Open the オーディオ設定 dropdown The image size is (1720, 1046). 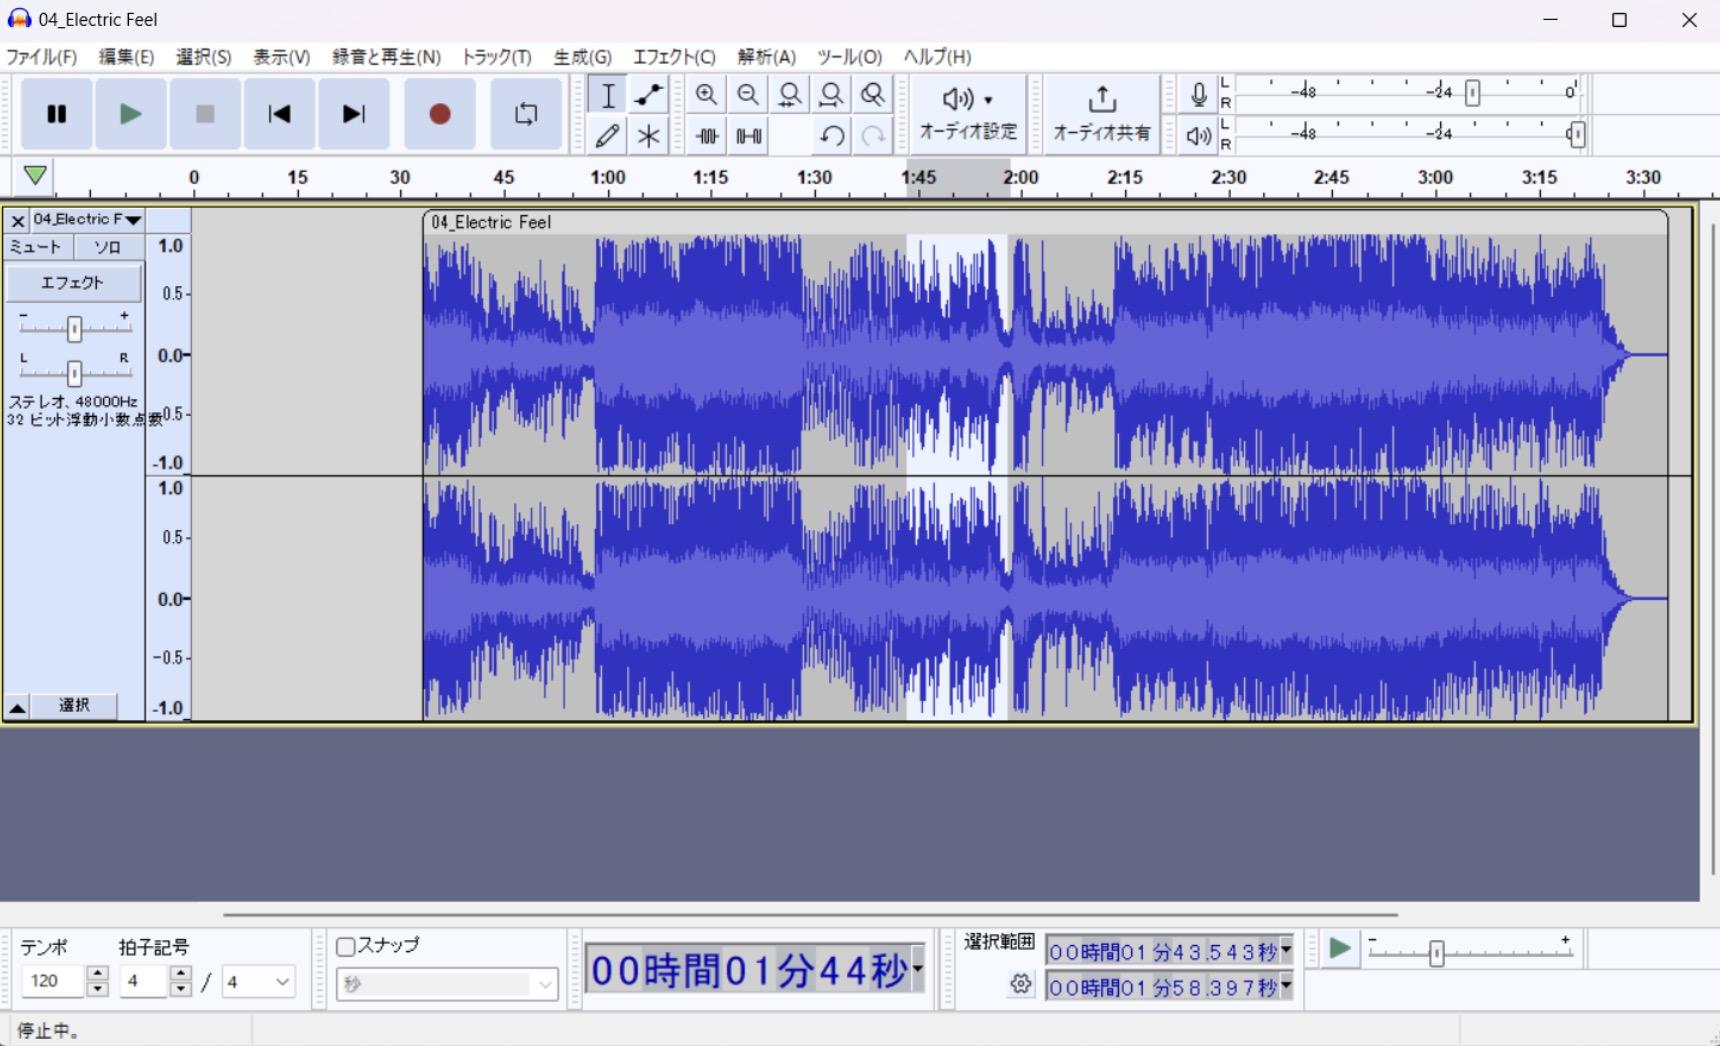pyautogui.click(x=967, y=113)
